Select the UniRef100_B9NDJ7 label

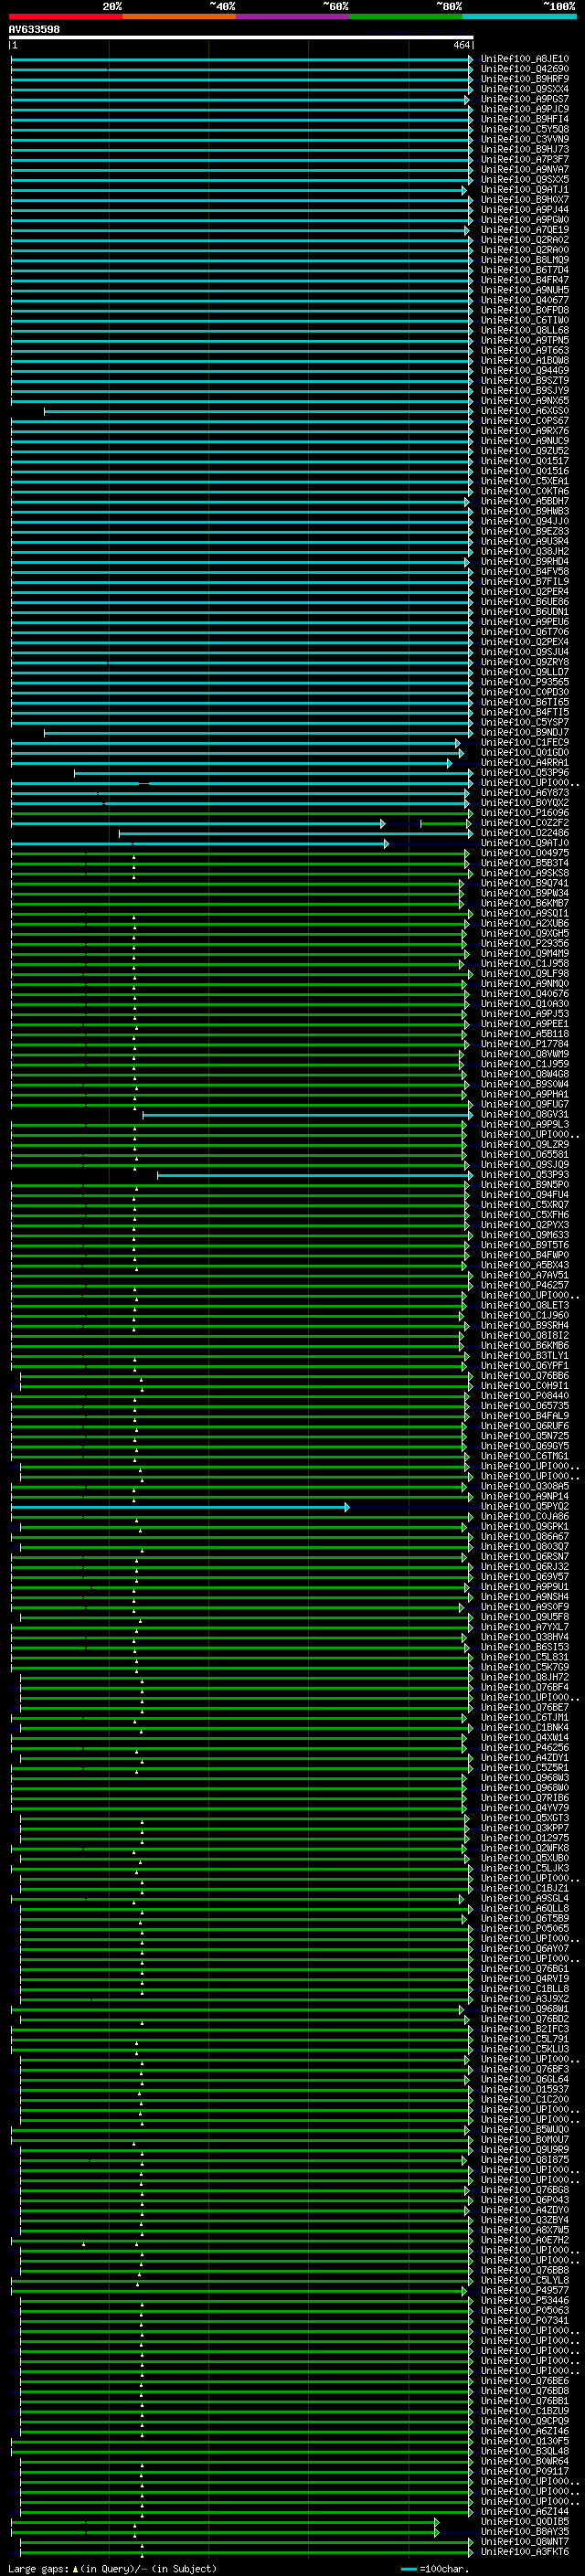pos(525,733)
